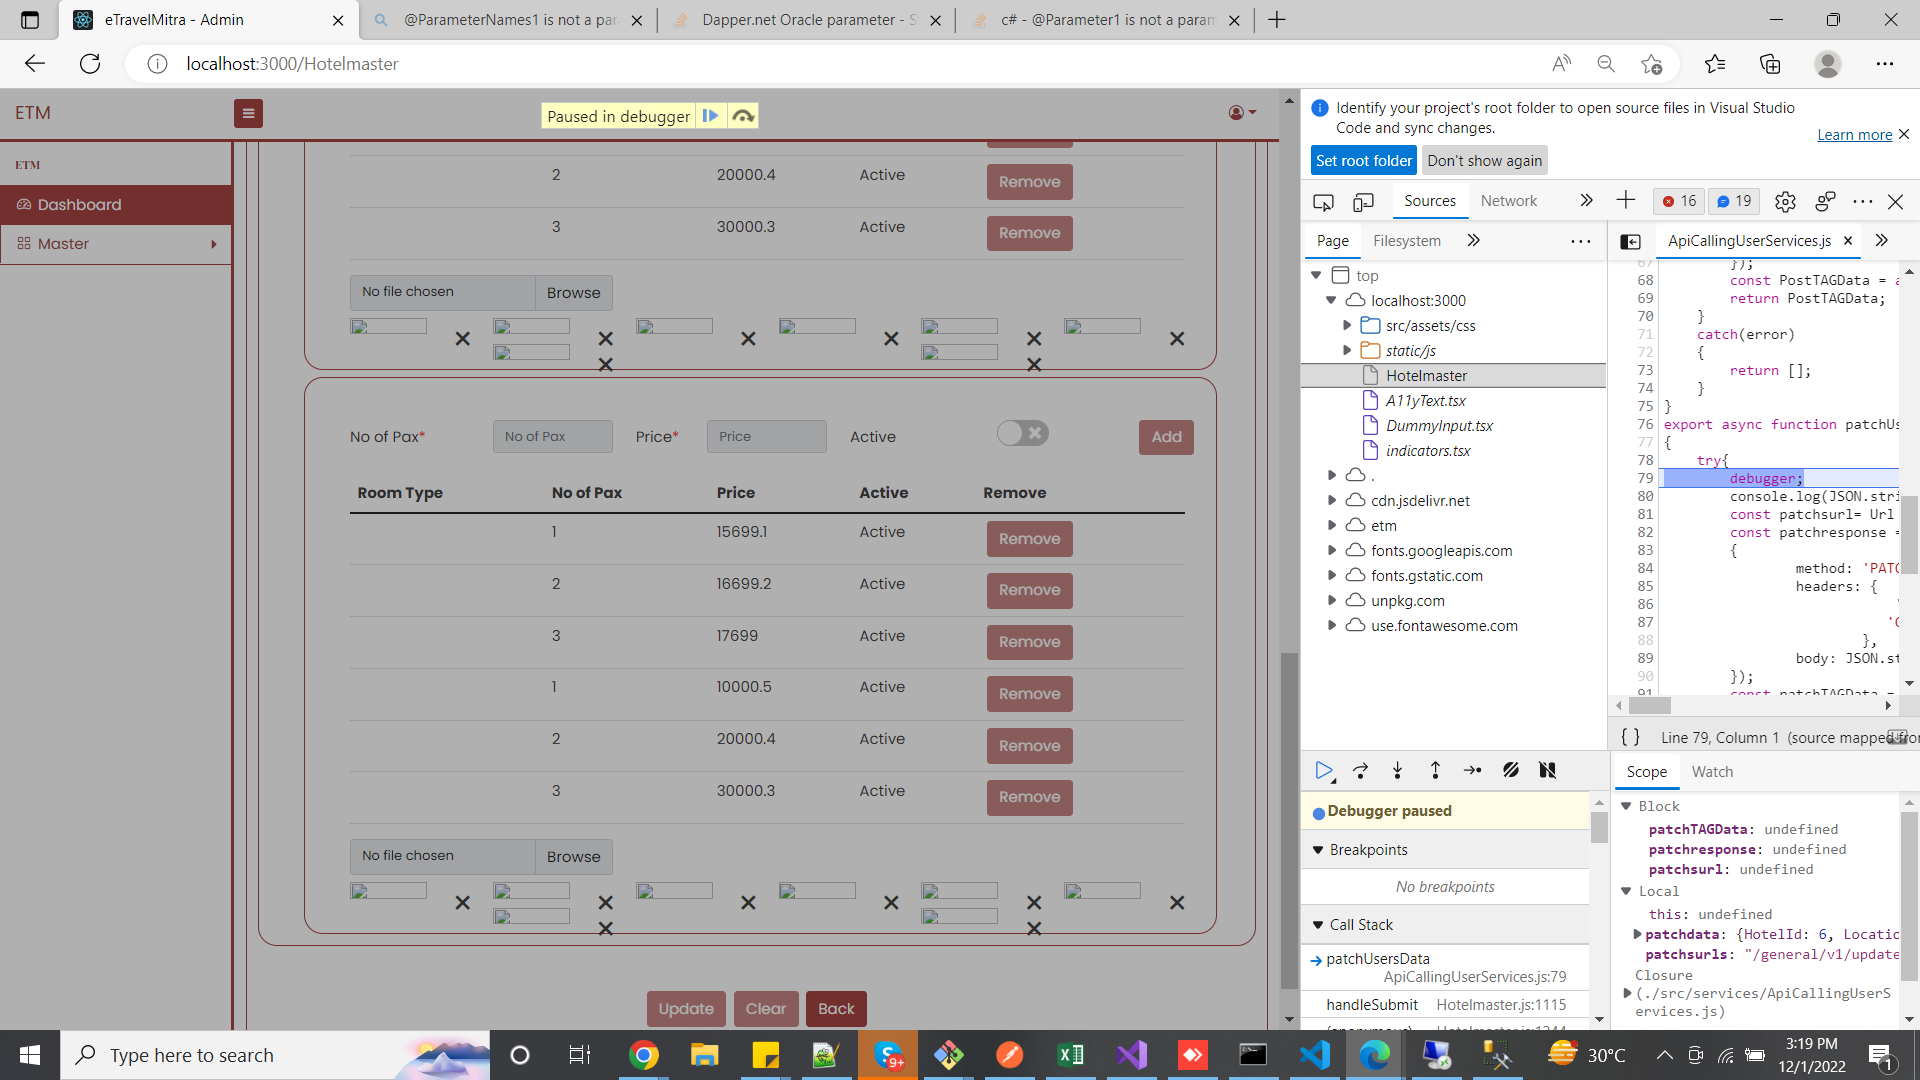The width and height of the screenshot is (1920, 1080).
Task: Deactivate breakpoints icon
Action: coord(1510,770)
